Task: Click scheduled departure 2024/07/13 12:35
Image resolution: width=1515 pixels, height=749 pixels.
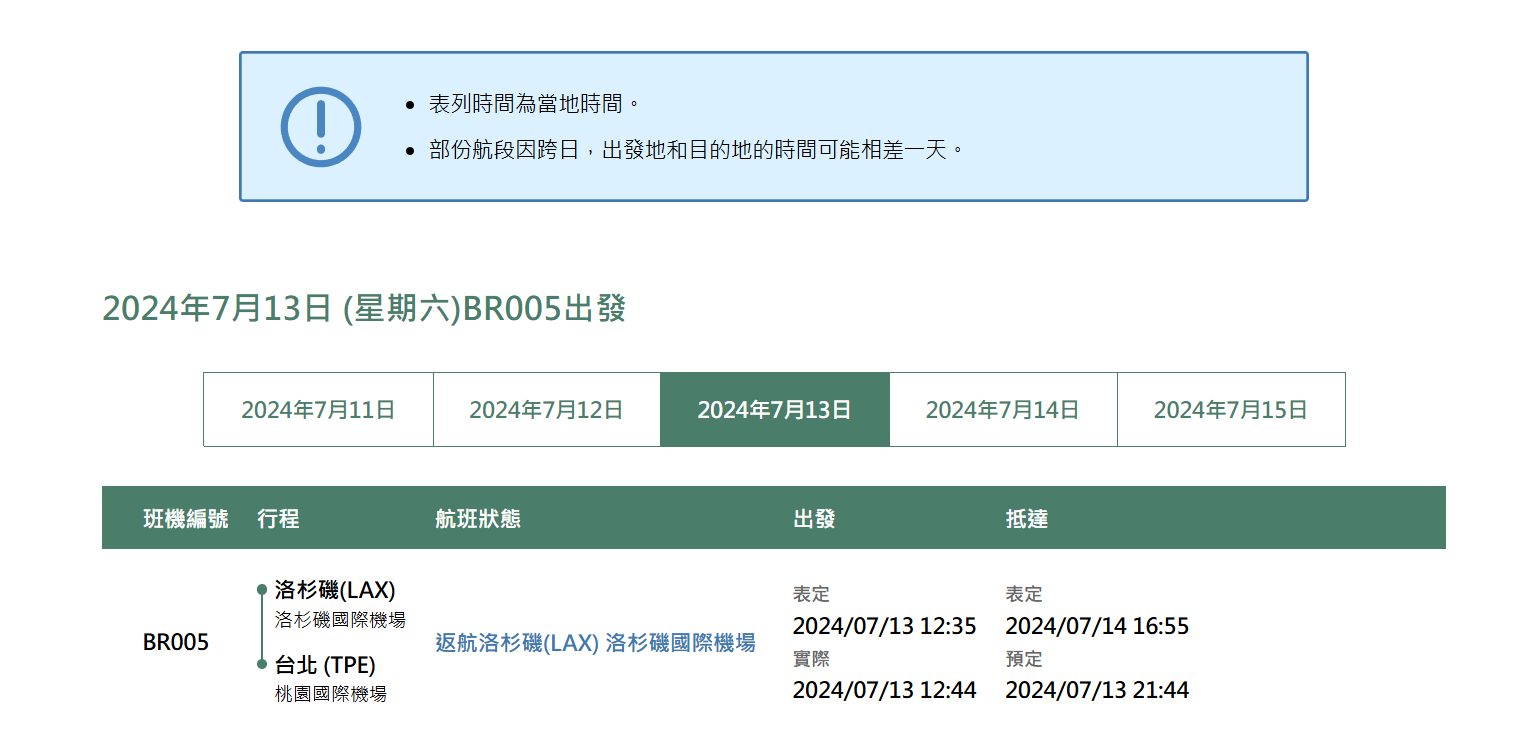Action: 884,626
